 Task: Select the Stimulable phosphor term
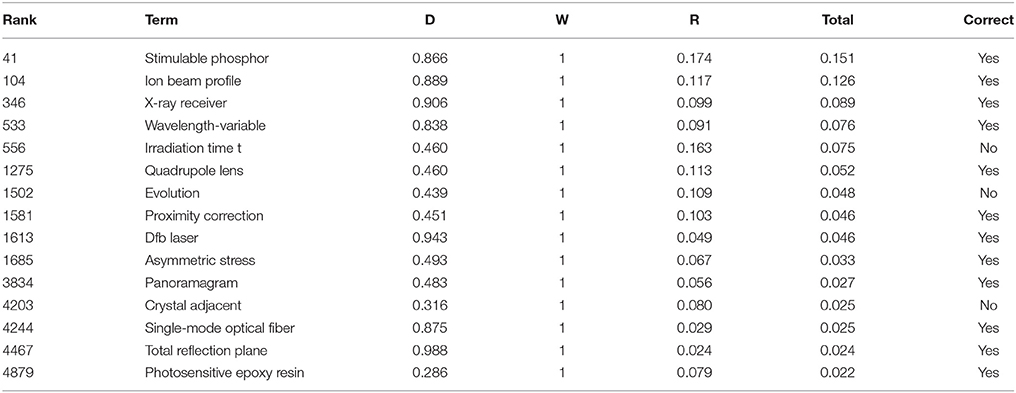pos(207,59)
